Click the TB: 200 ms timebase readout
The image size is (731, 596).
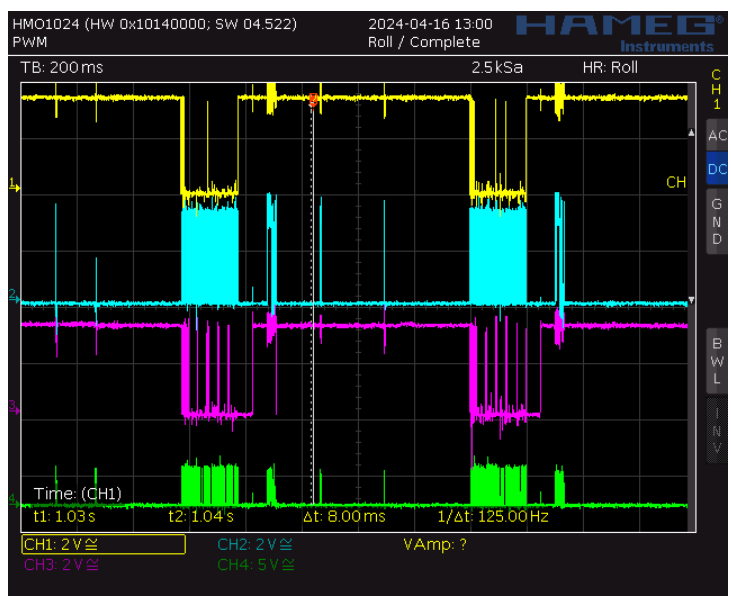tap(62, 67)
